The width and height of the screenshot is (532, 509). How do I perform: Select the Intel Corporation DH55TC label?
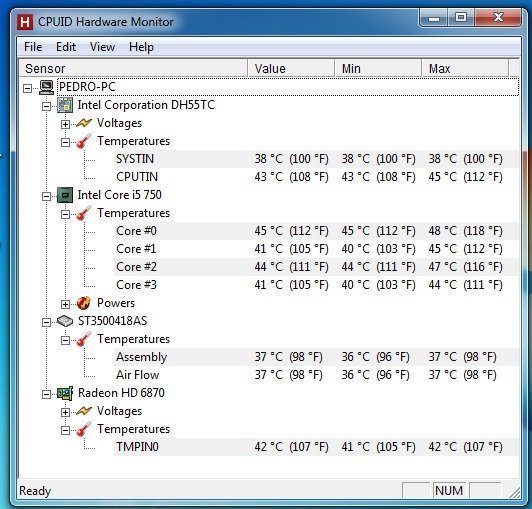146,105
